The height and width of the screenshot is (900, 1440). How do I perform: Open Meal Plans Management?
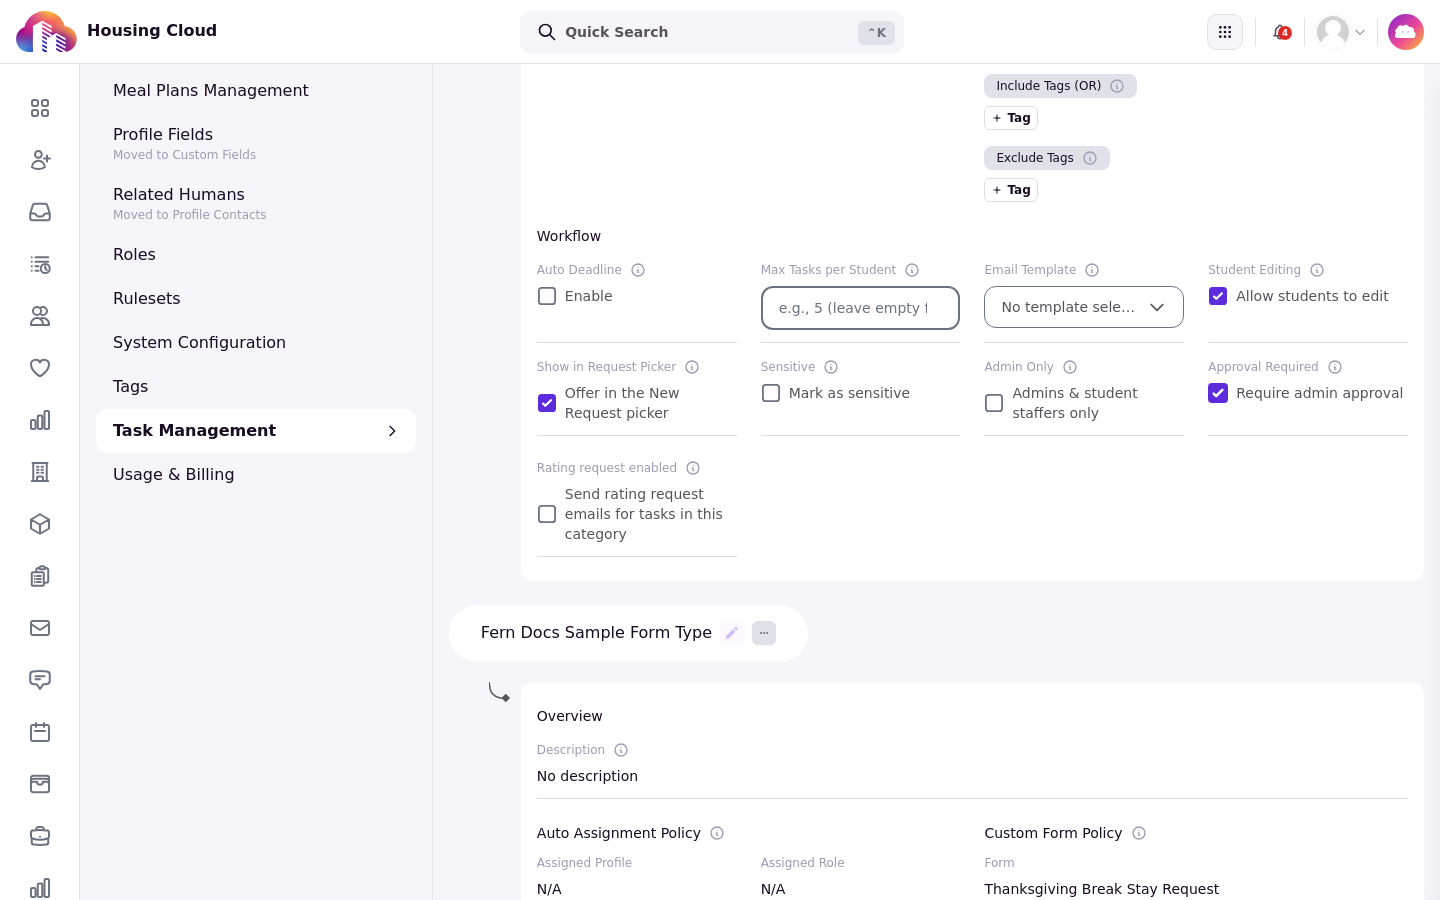[256, 90]
